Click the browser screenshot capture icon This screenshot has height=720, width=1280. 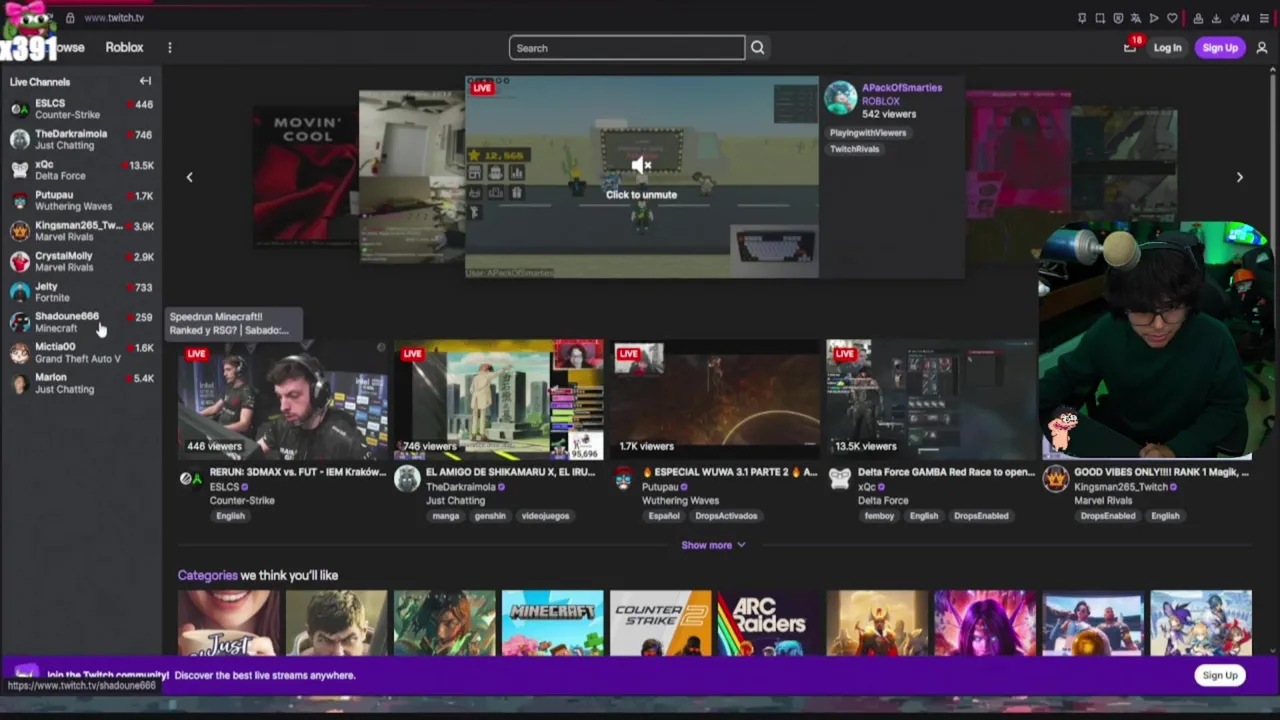point(1100,18)
